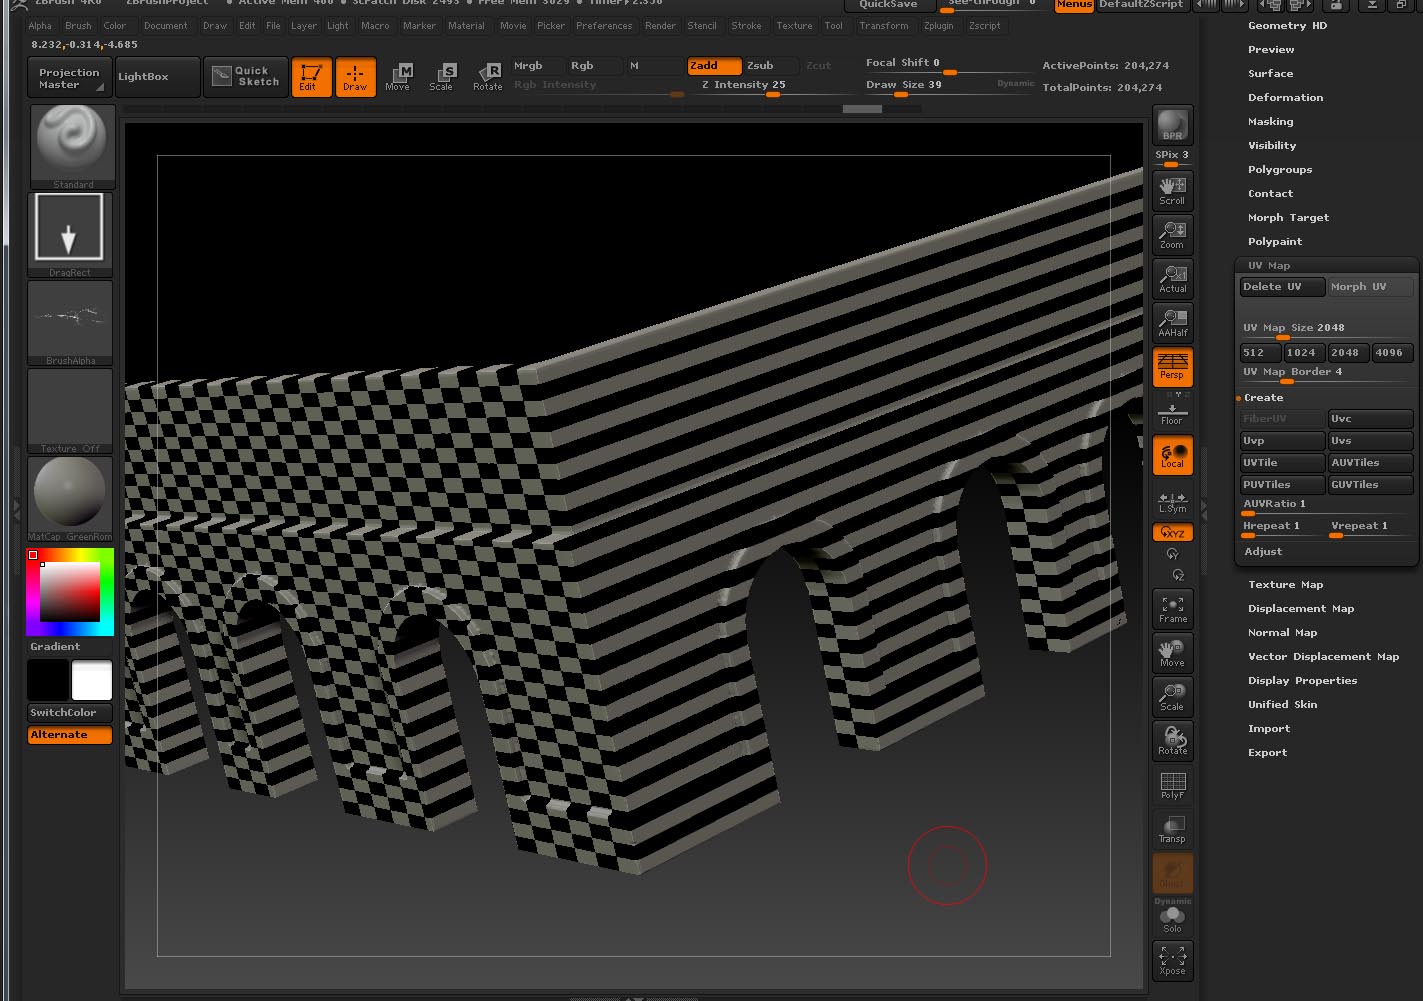Open the Texture Off selector

tap(70, 410)
